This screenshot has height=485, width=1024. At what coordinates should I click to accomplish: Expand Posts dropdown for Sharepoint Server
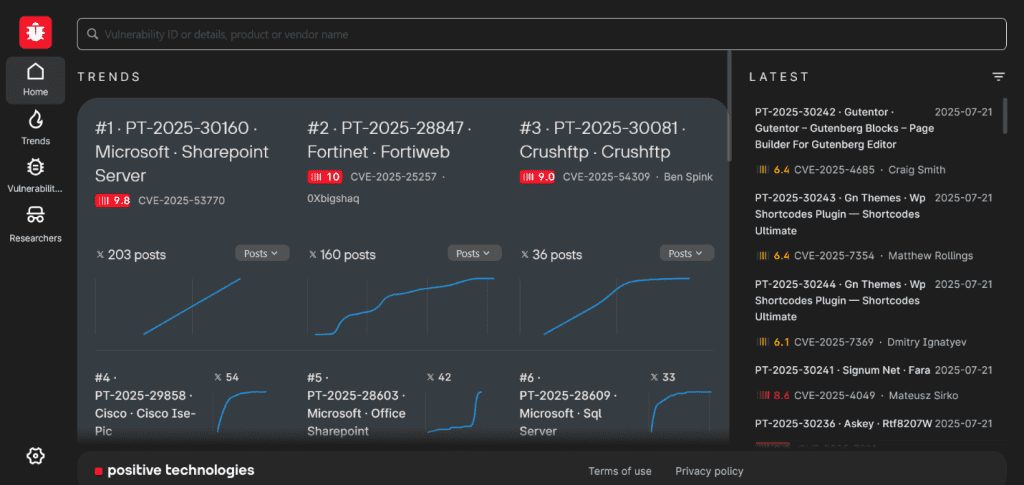coord(262,254)
